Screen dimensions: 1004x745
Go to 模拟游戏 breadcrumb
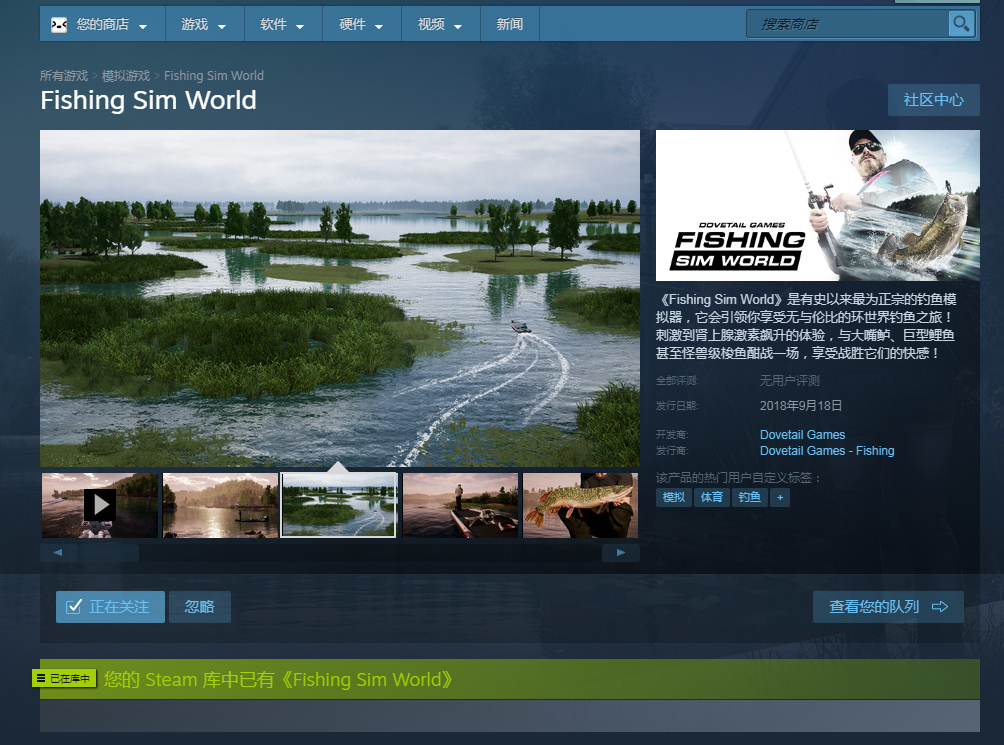pyautogui.click(x=126, y=76)
